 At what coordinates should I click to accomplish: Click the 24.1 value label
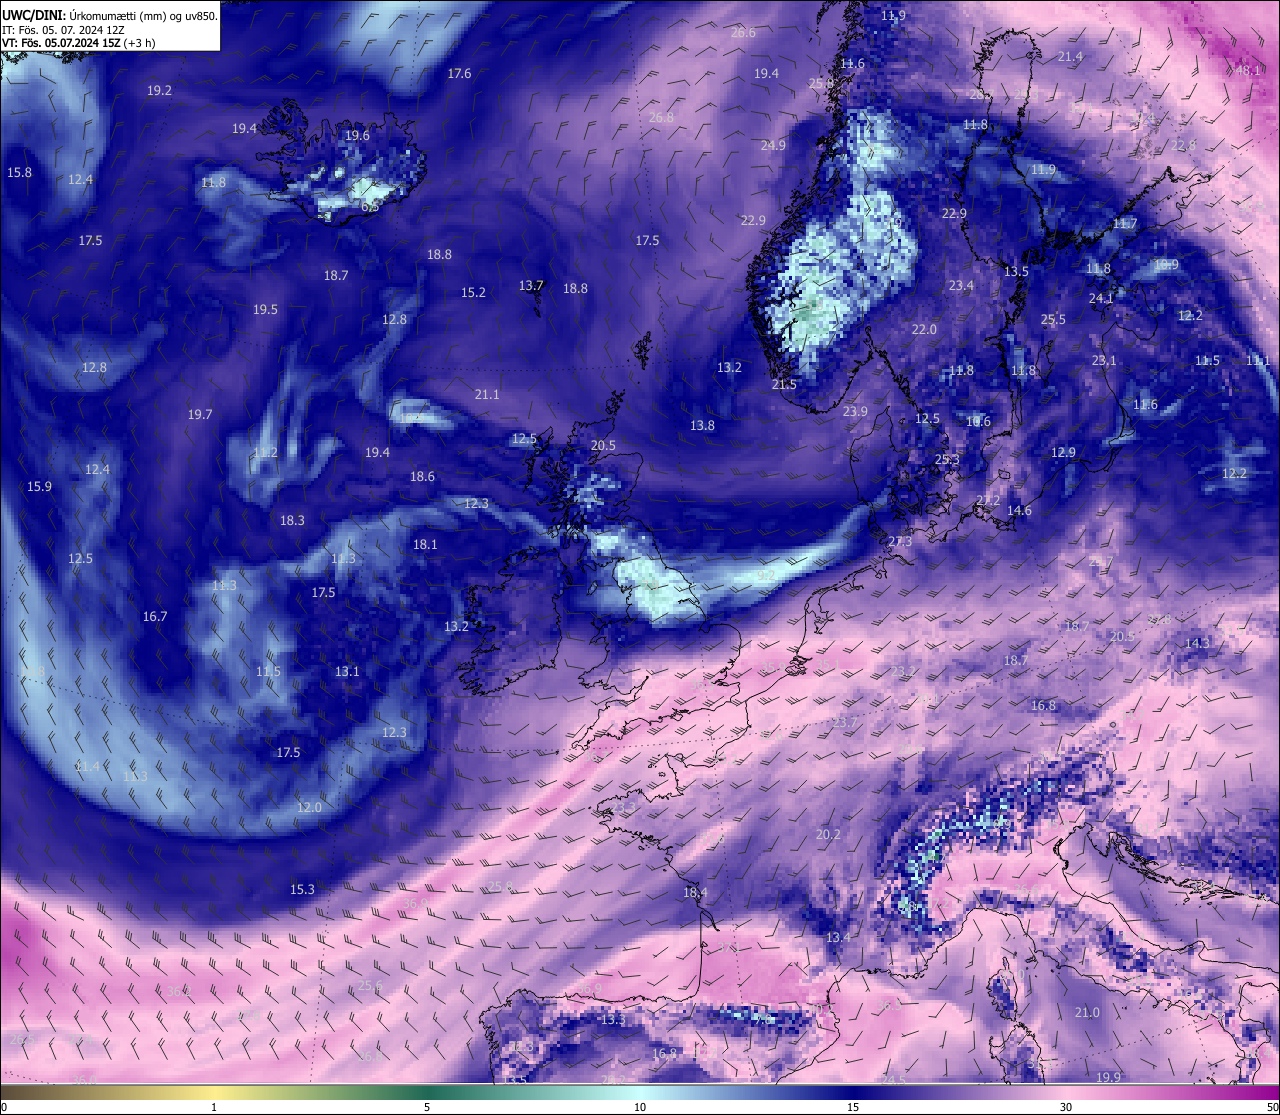click(x=1101, y=298)
